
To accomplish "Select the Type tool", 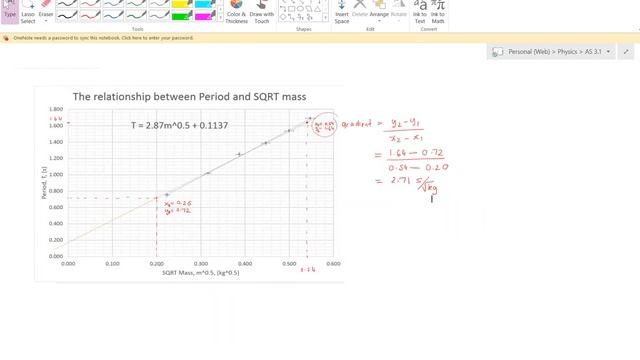I will 10,11.
